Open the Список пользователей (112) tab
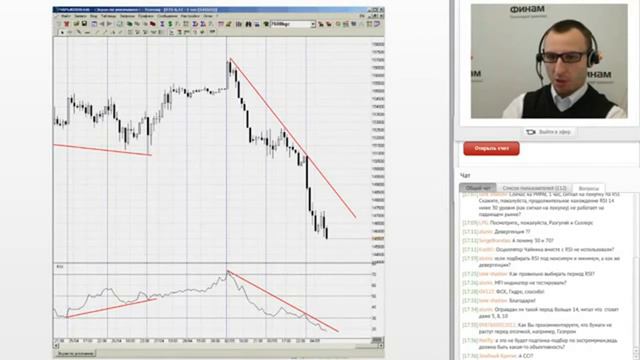 click(534, 188)
